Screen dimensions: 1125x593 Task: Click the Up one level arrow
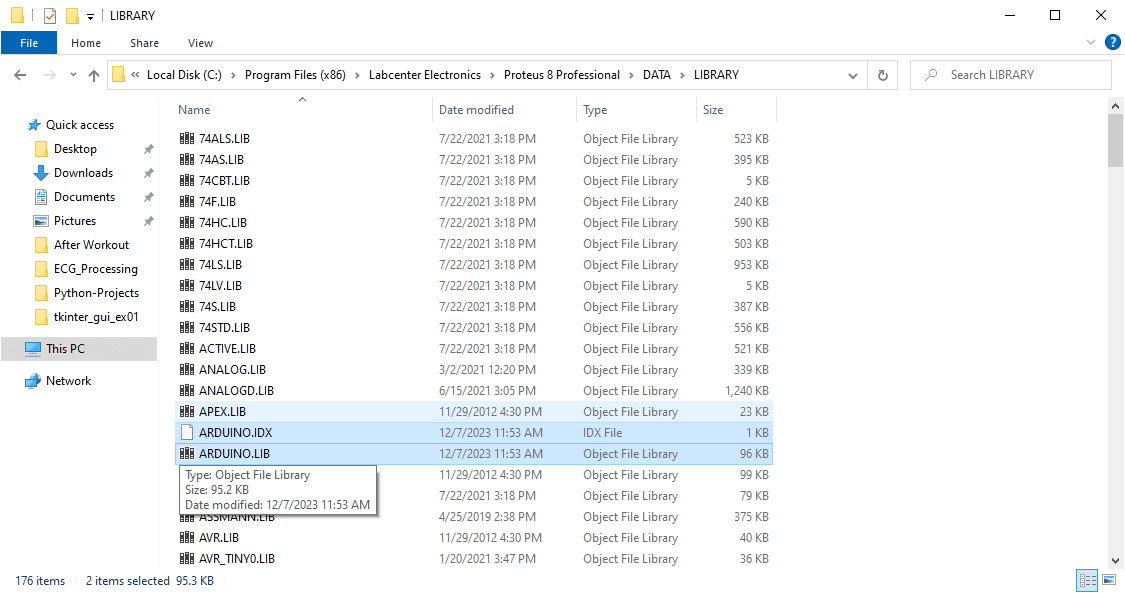point(94,75)
